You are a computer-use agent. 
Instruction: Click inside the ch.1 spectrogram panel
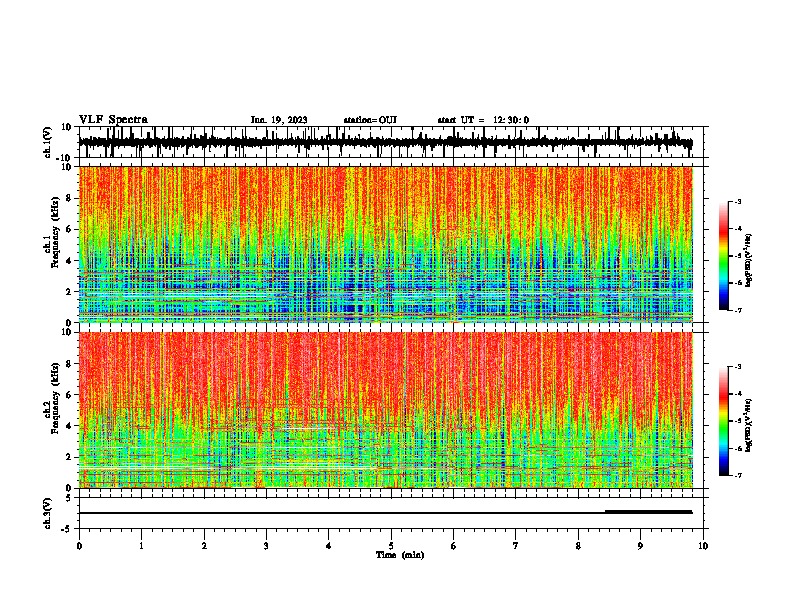point(386,244)
